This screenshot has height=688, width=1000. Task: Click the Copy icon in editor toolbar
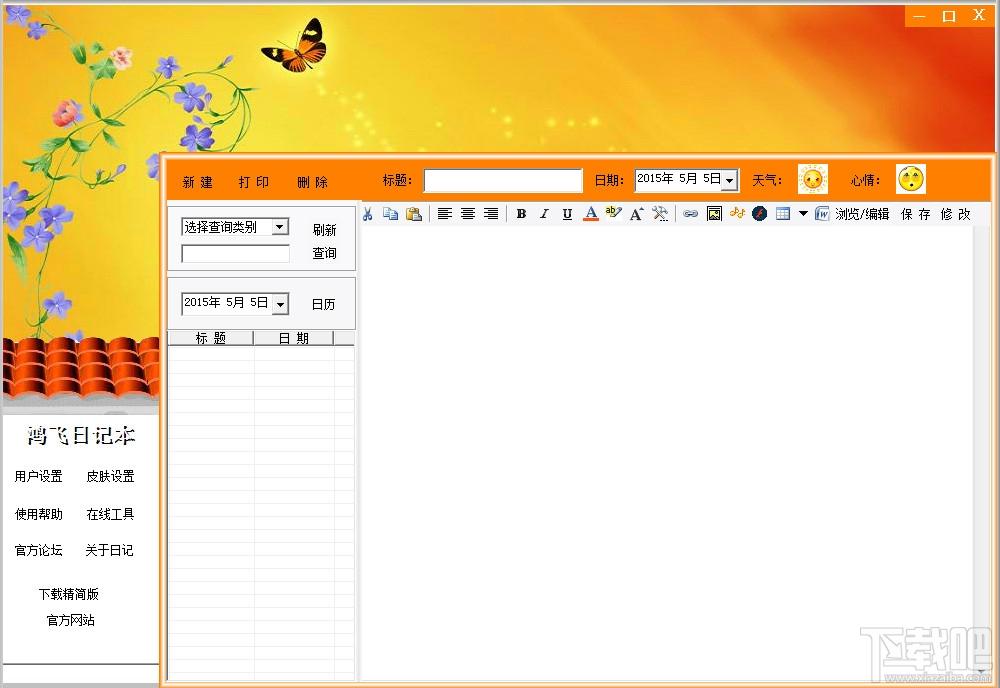click(x=390, y=214)
